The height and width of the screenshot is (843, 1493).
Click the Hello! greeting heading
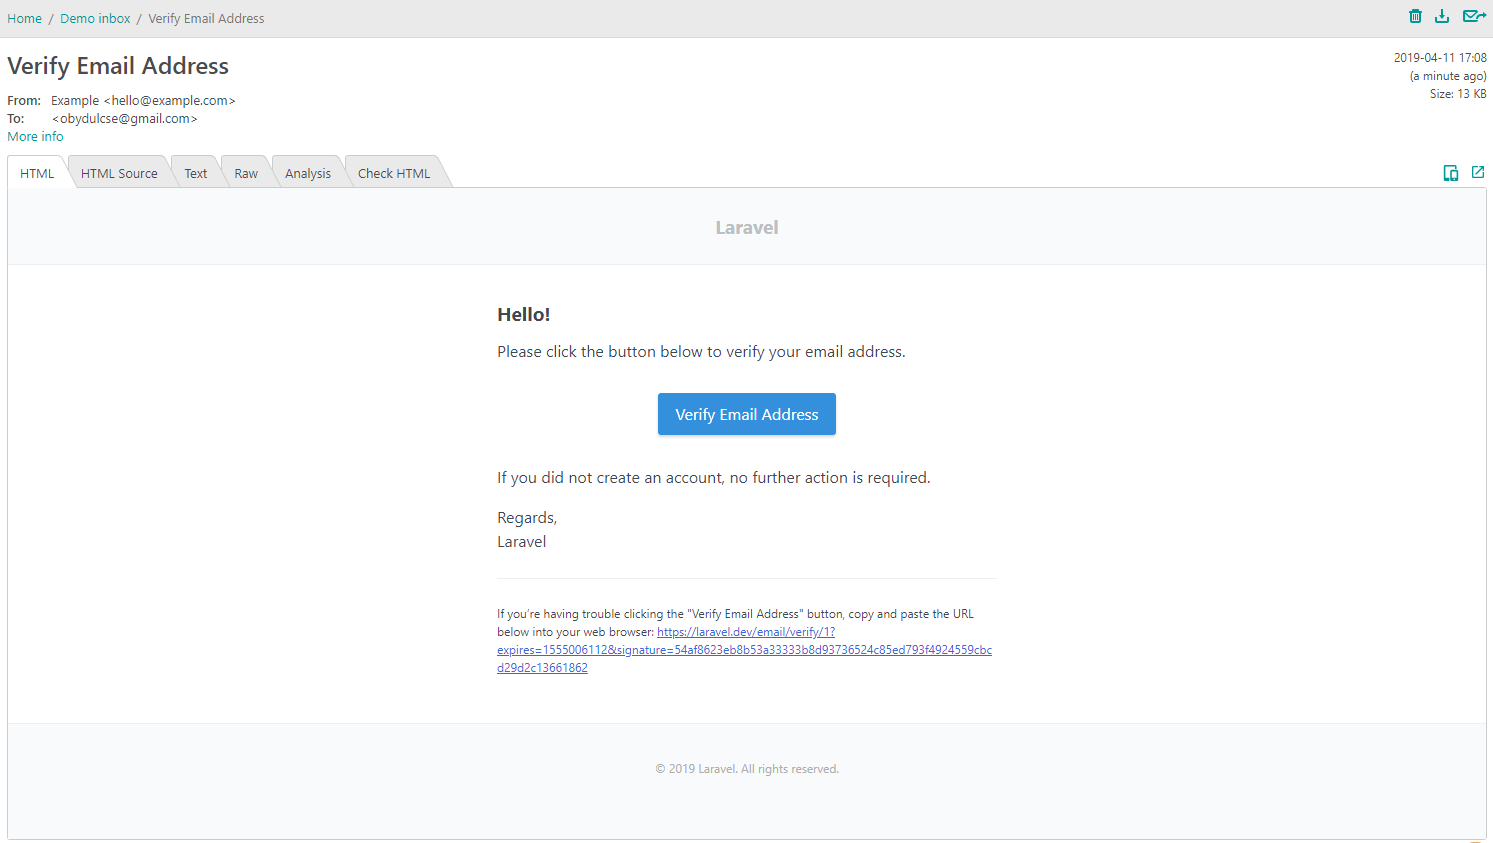(524, 315)
